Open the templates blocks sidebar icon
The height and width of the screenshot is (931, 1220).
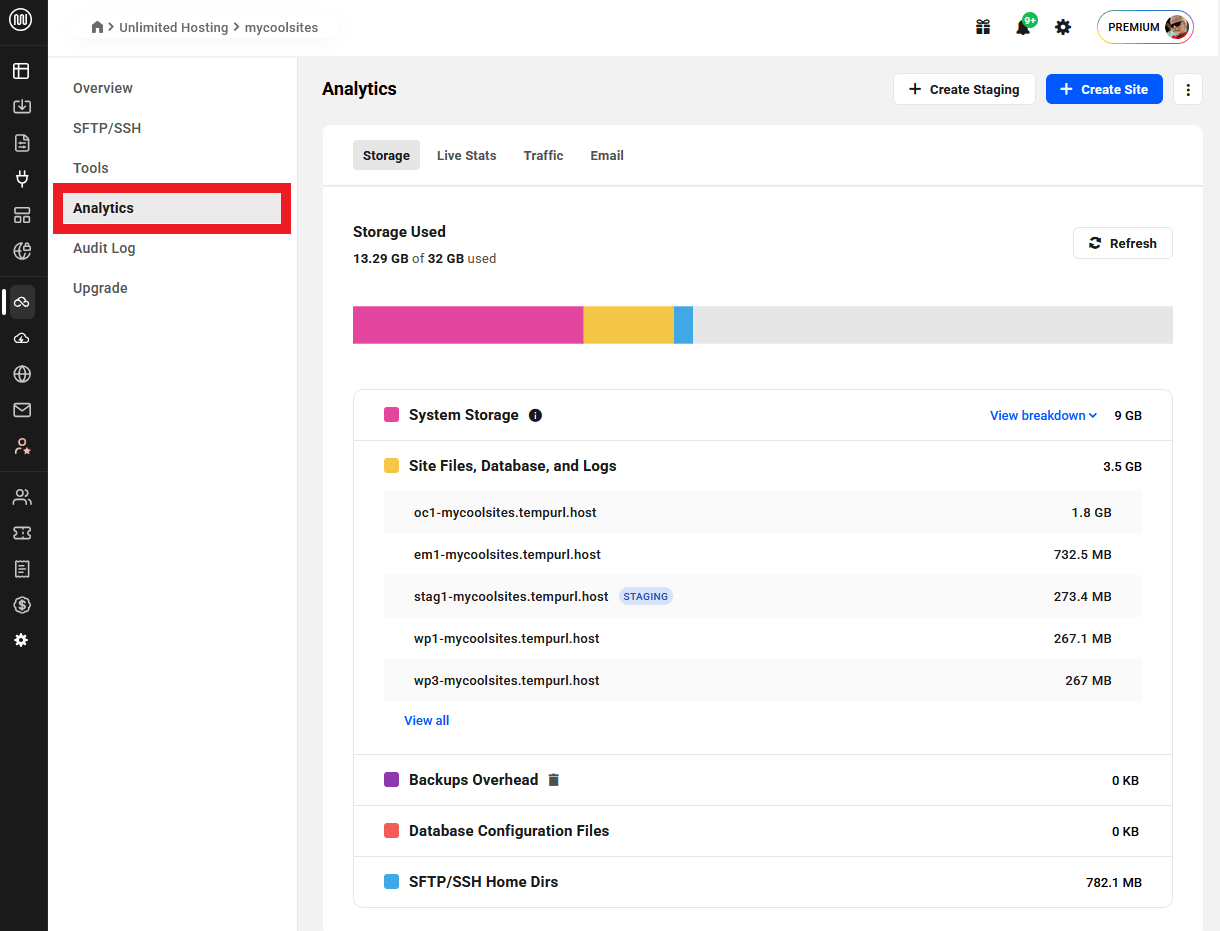22,215
